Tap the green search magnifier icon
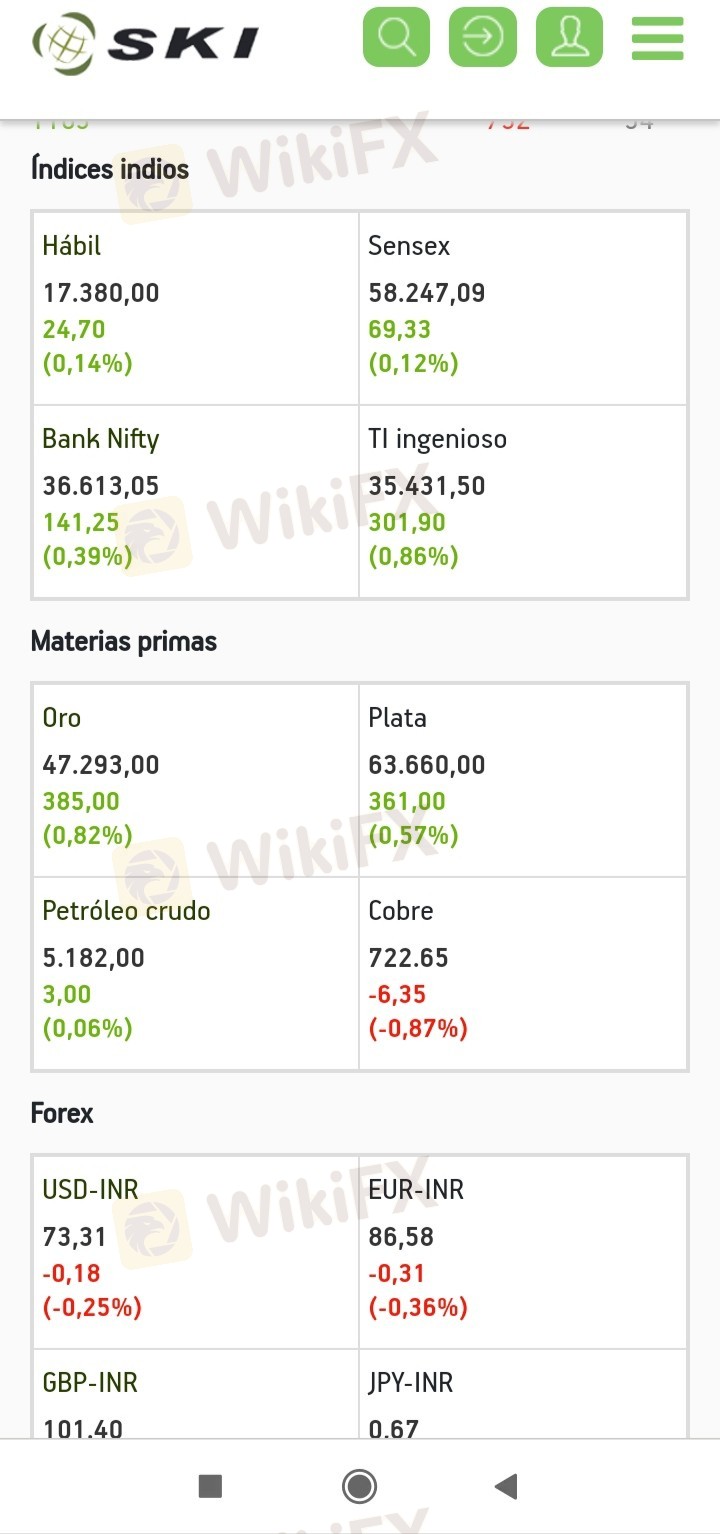Image resolution: width=720 pixels, height=1534 pixels. (396, 38)
